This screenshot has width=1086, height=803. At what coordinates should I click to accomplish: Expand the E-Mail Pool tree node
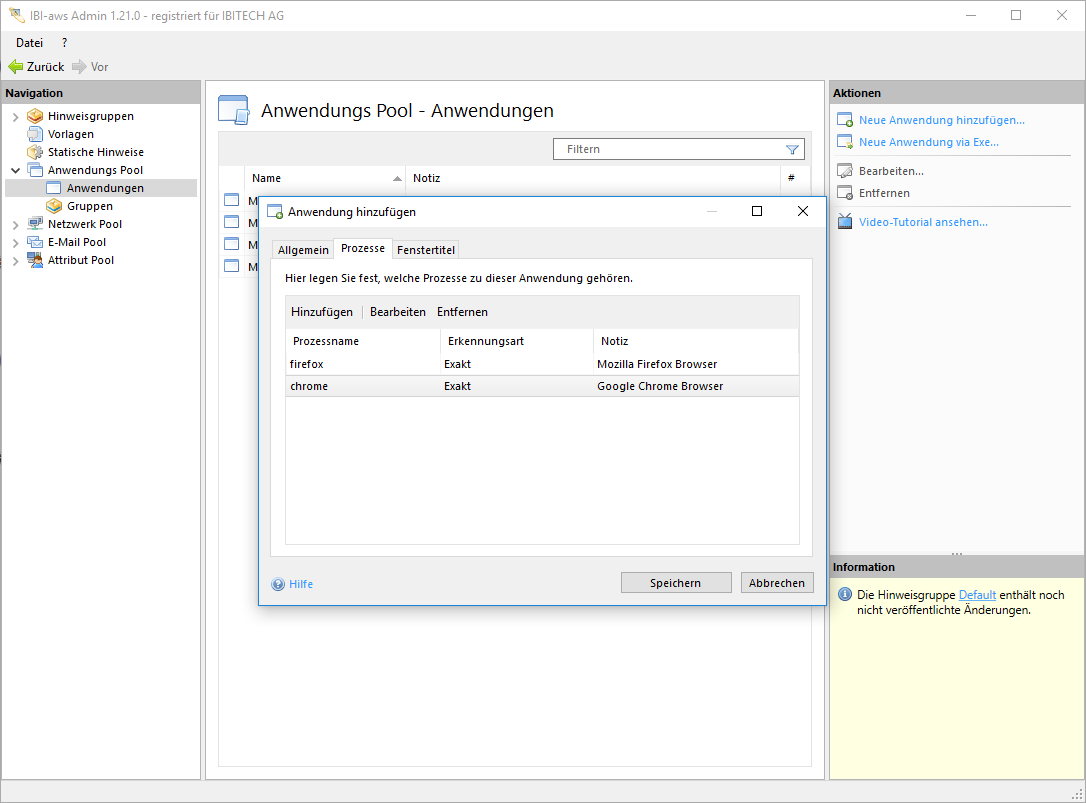click(15, 243)
